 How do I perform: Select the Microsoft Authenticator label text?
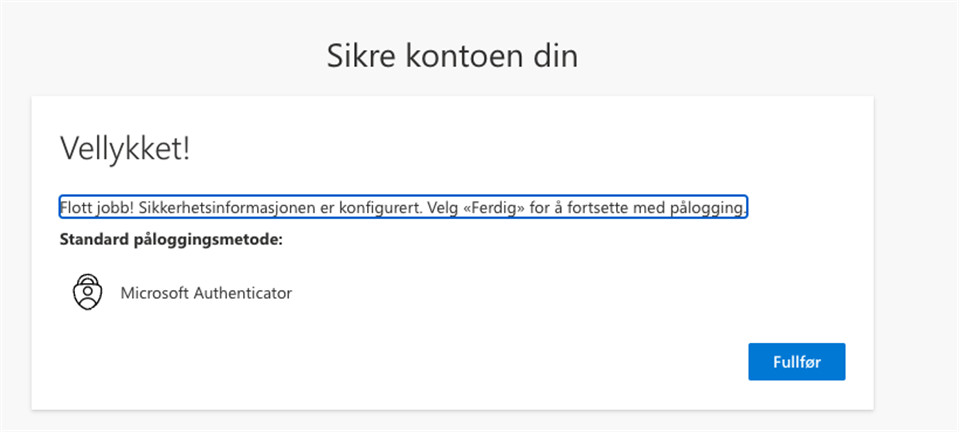pos(206,293)
